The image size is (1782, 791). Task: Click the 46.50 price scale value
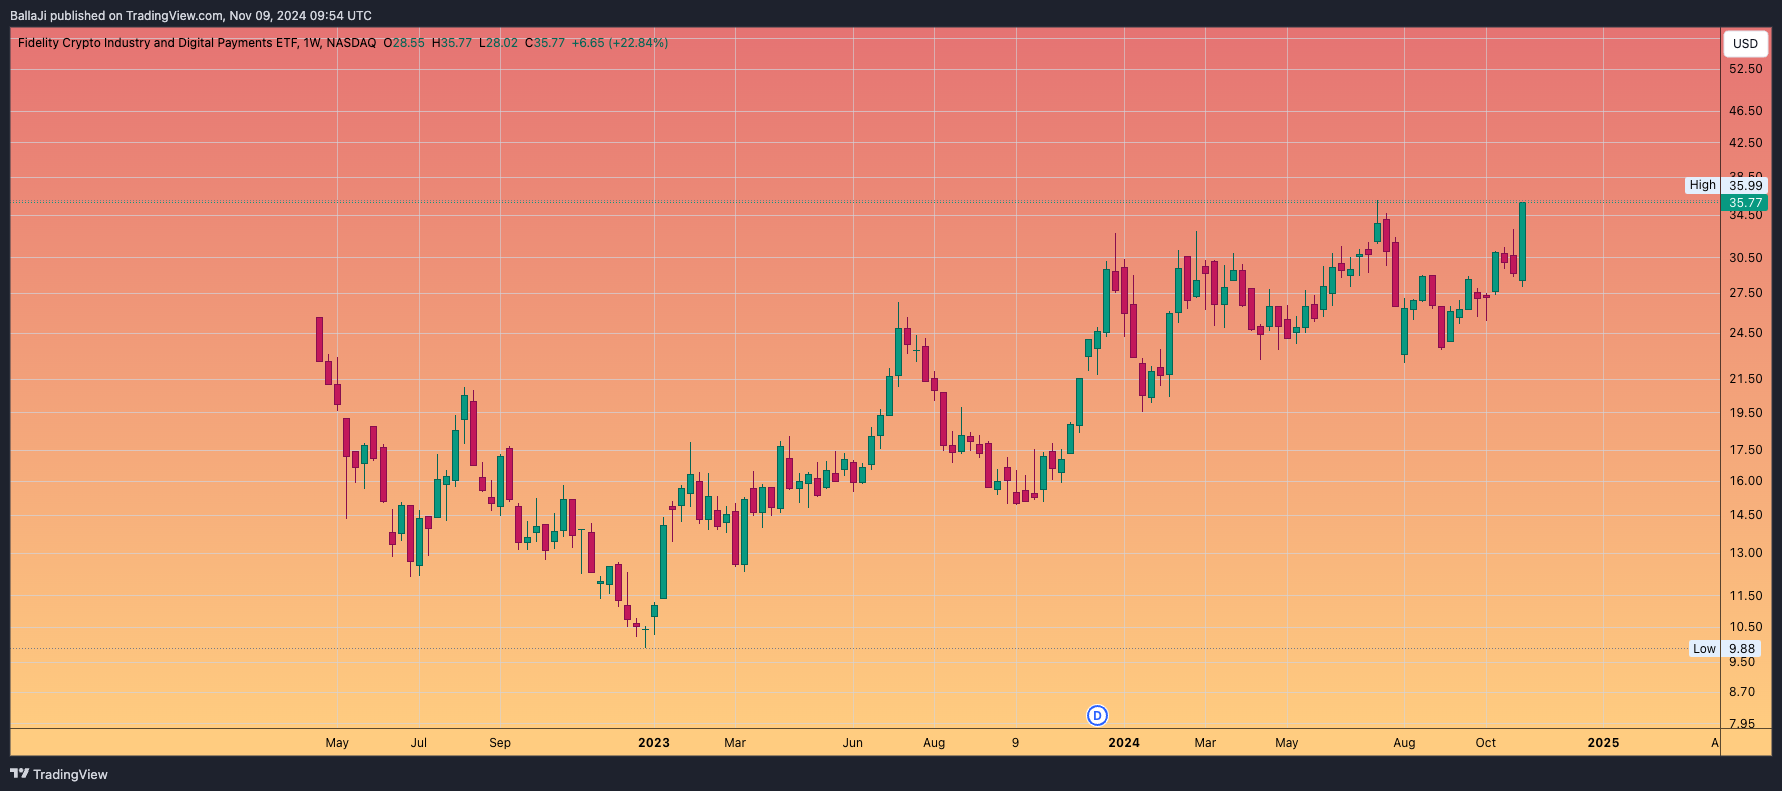(1746, 111)
